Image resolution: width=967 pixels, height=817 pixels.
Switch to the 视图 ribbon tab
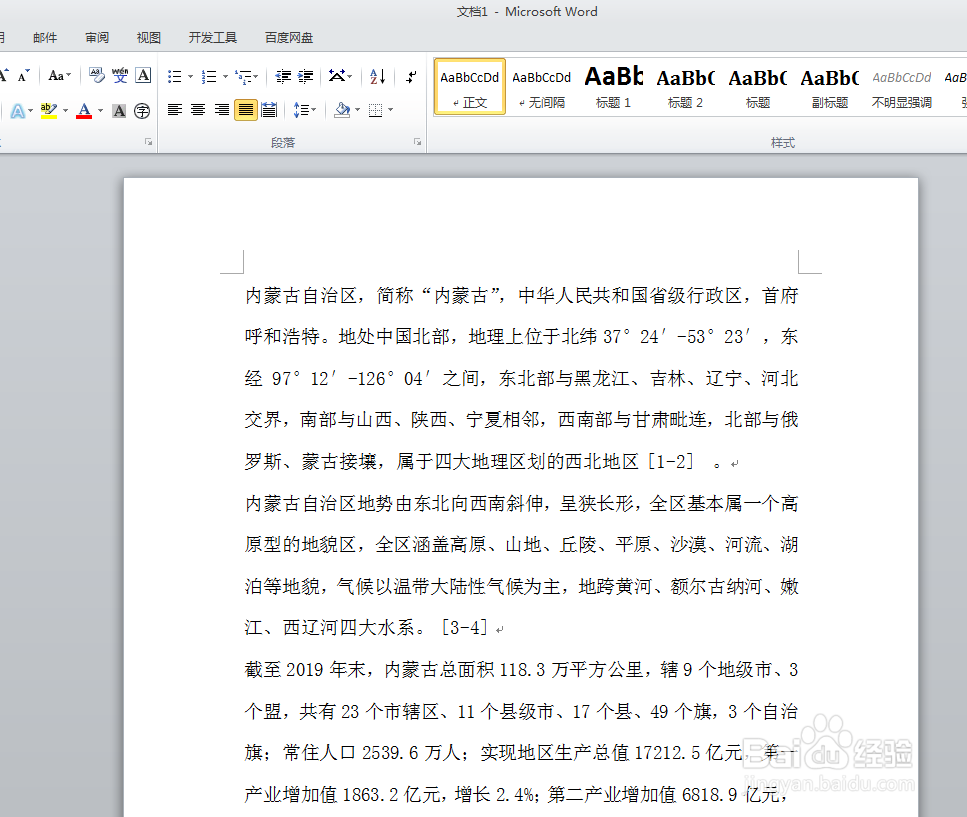pos(148,37)
